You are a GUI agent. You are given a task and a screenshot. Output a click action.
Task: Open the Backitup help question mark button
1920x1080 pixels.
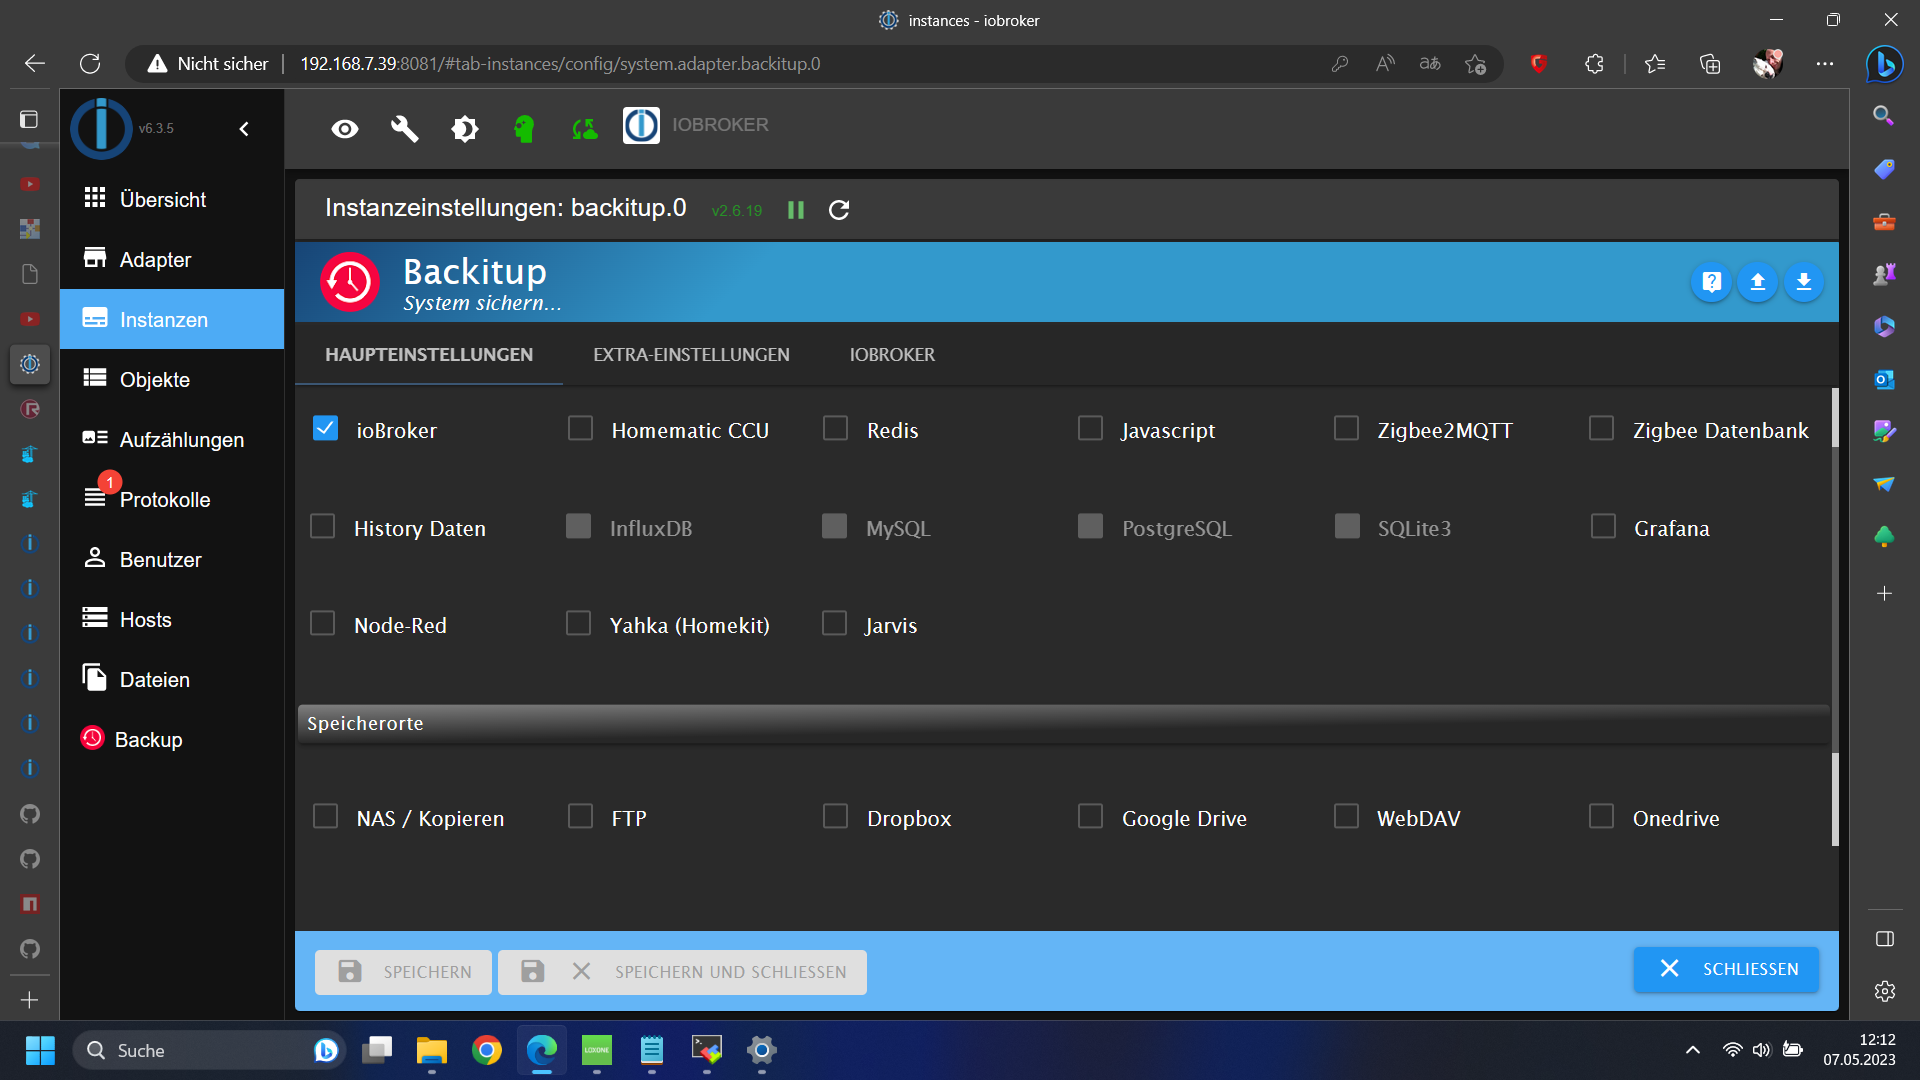pyautogui.click(x=1712, y=282)
